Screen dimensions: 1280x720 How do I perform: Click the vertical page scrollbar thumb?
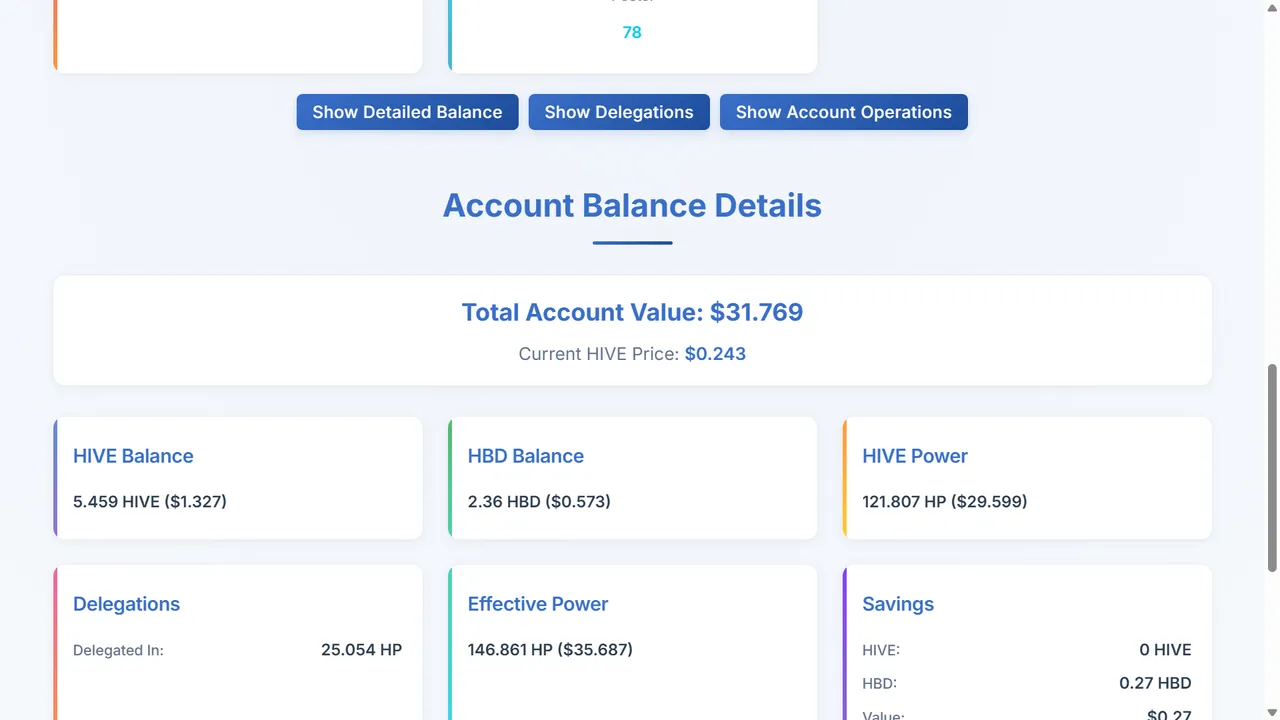1272,468
